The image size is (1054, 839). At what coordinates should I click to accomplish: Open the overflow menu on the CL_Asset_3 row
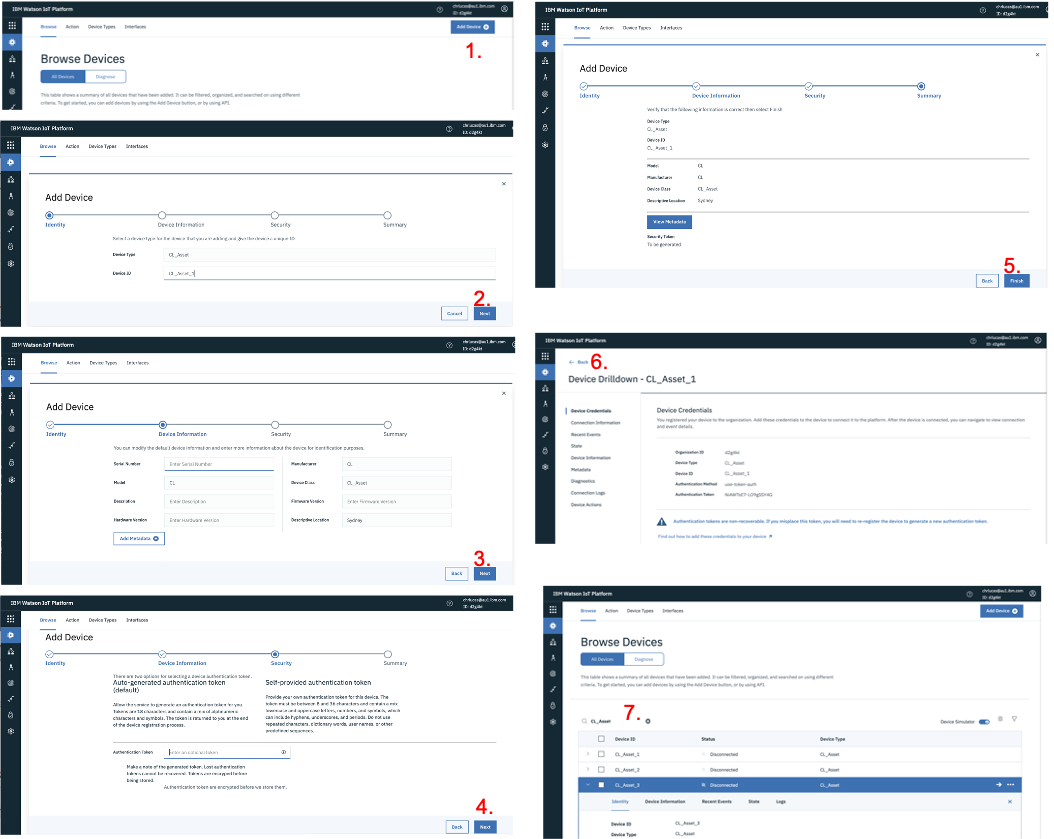click(x=1011, y=785)
